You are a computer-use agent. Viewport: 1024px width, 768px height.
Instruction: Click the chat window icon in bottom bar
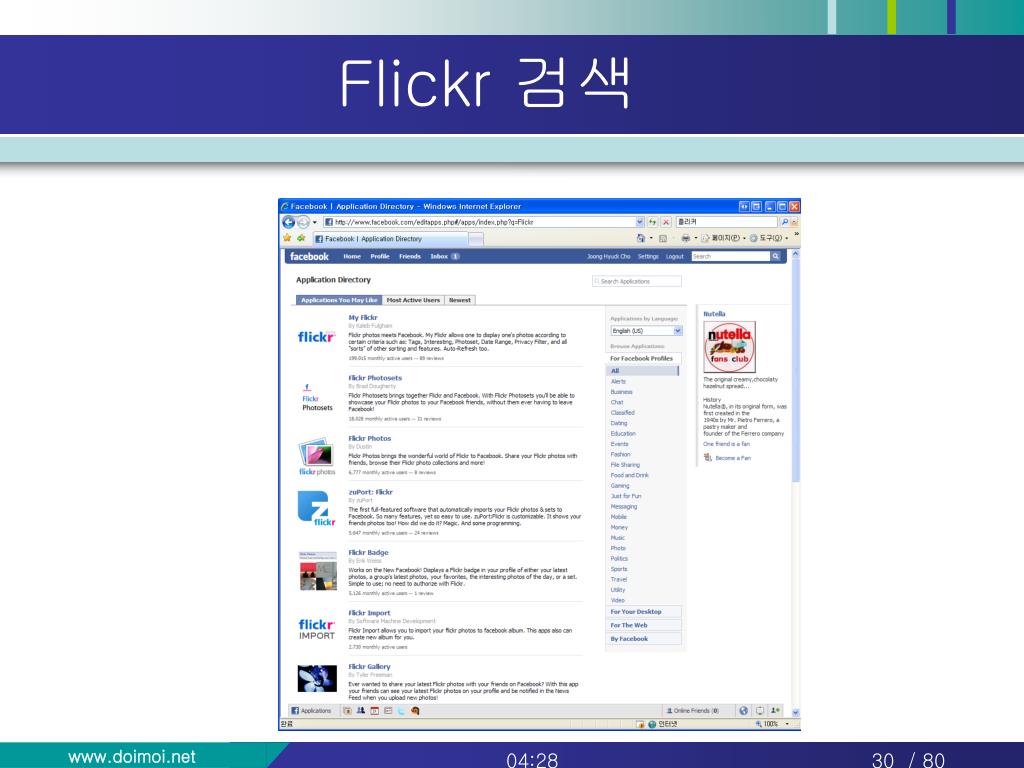click(x=760, y=711)
